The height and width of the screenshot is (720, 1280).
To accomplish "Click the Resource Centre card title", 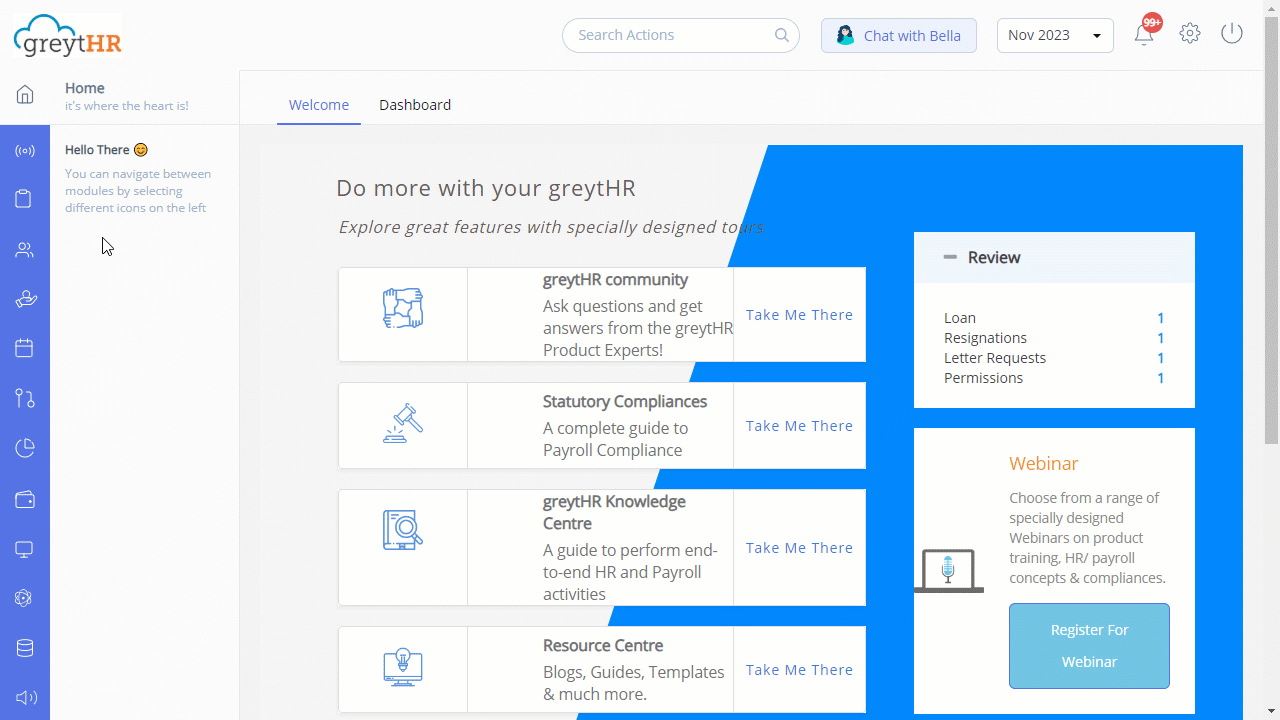I will 603,646.
